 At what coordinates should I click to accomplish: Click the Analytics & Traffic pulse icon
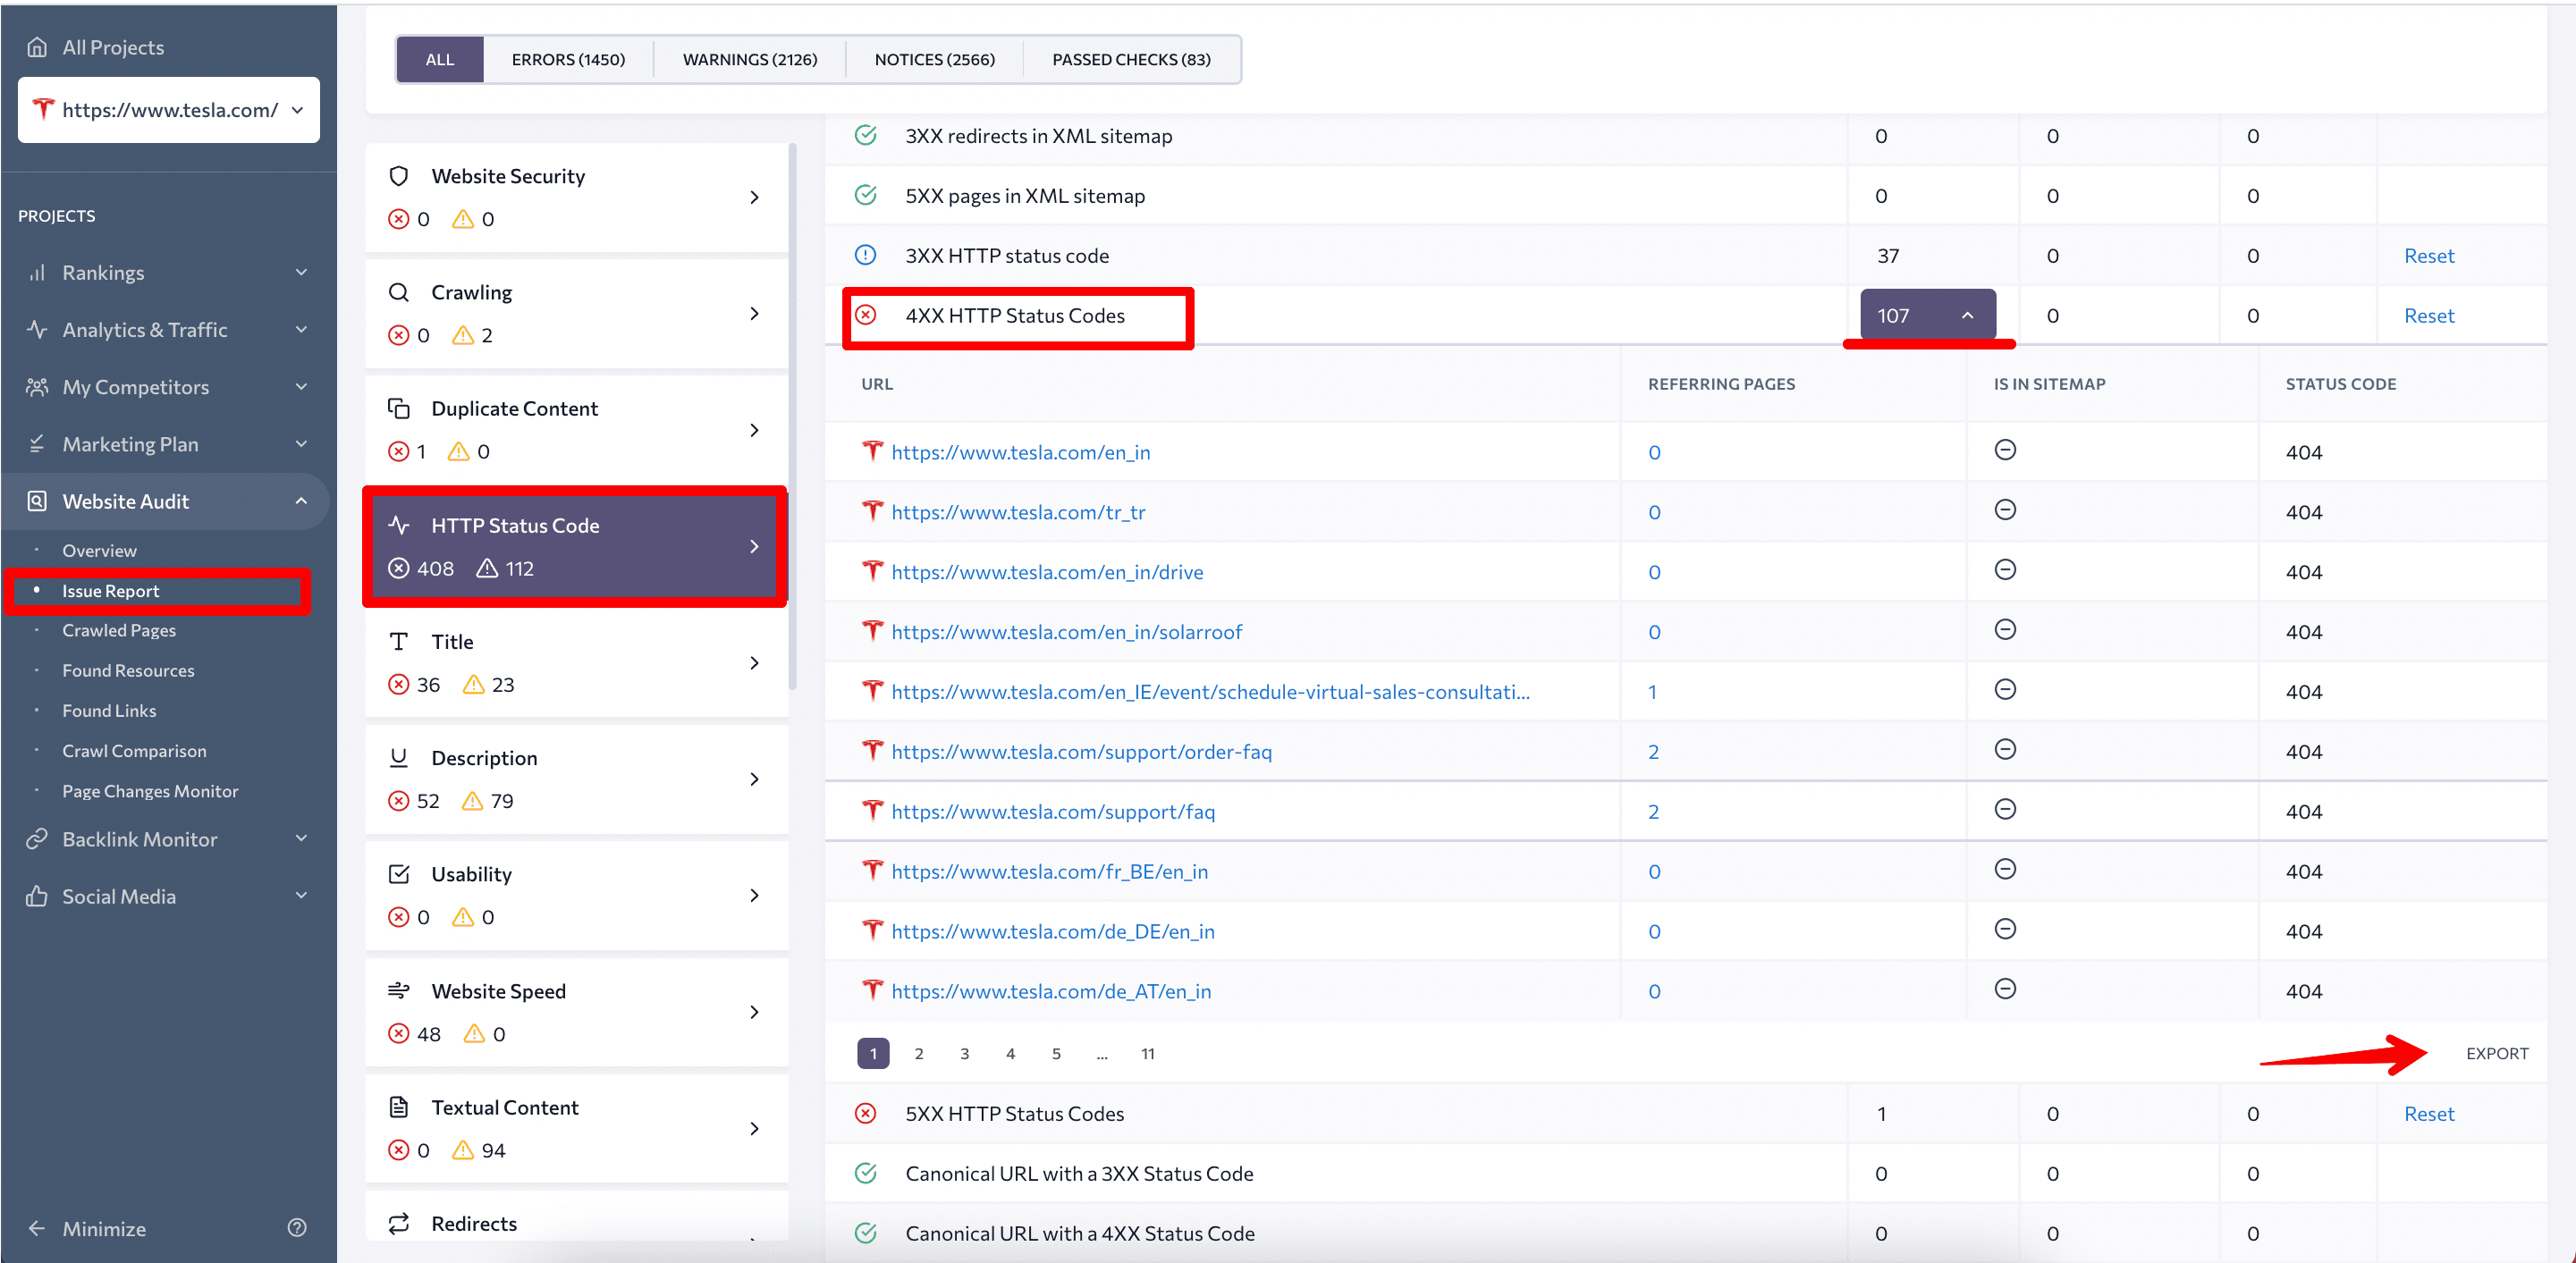tap(37, 329)
